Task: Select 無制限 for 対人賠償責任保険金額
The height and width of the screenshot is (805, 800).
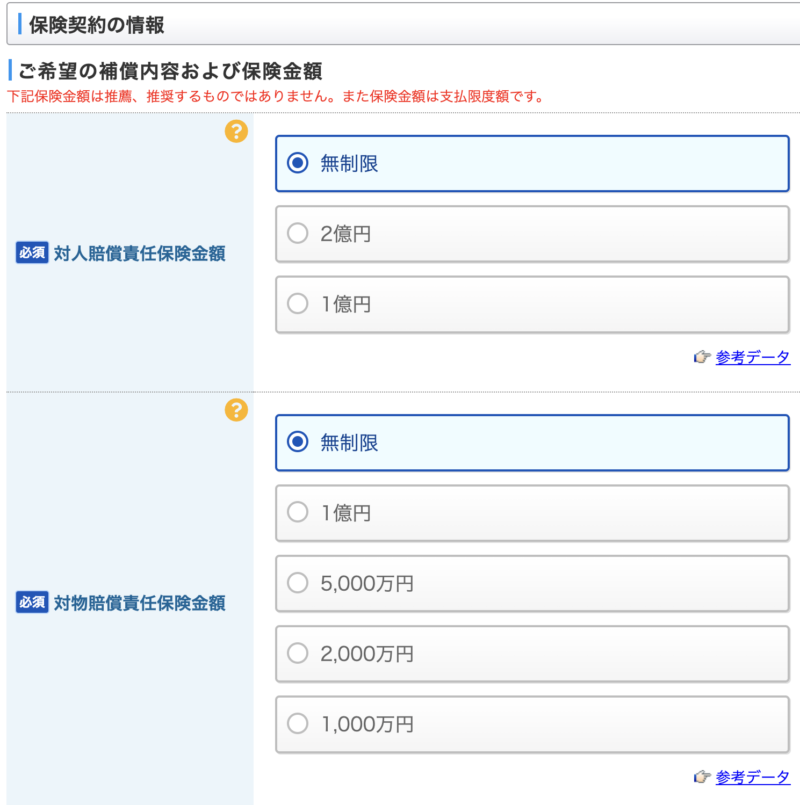Action: point(532,164)
